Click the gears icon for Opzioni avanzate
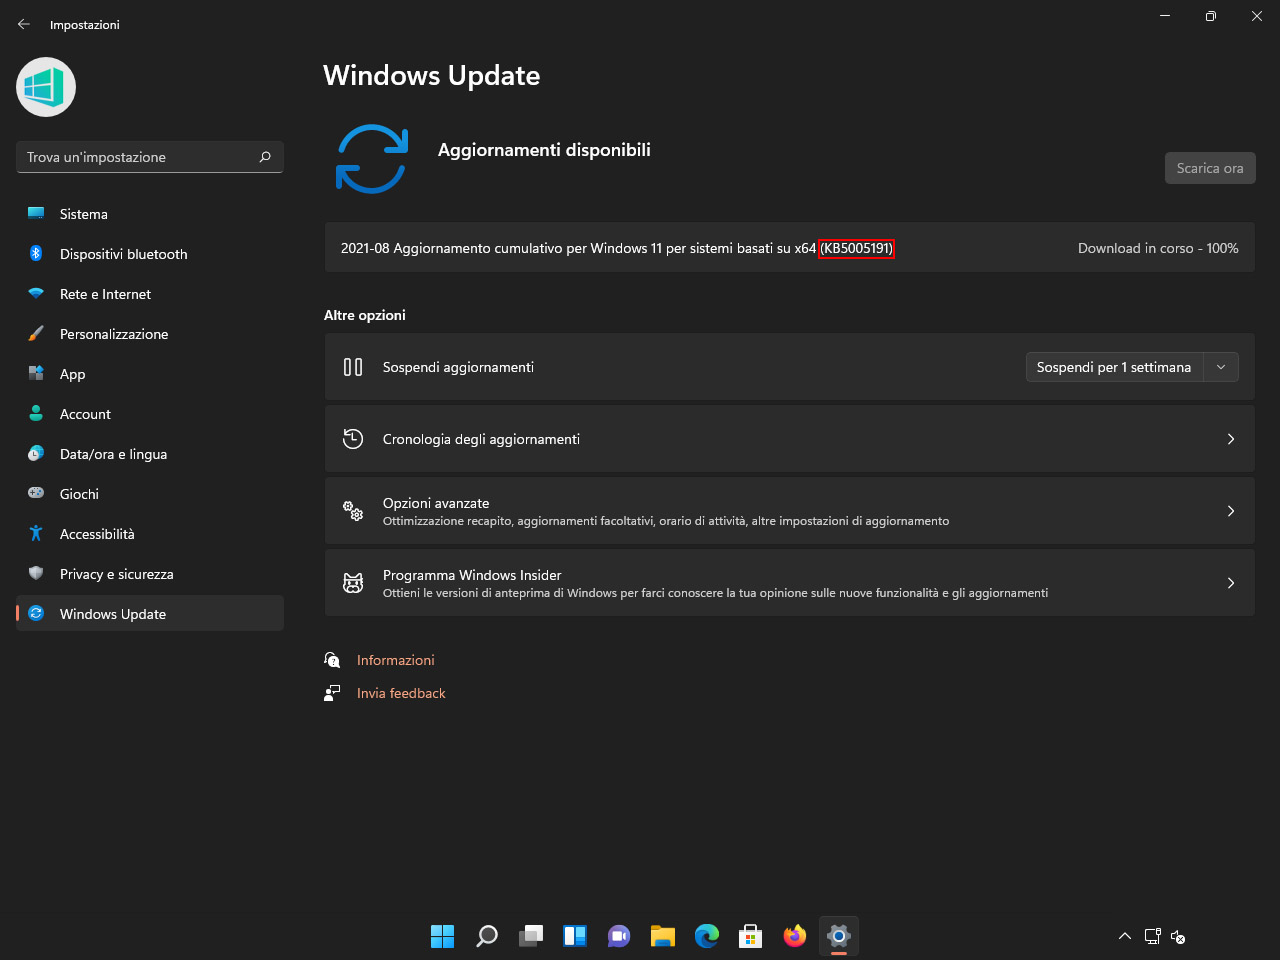Viewport: 1280px width, 960px height. click(353, 511)
